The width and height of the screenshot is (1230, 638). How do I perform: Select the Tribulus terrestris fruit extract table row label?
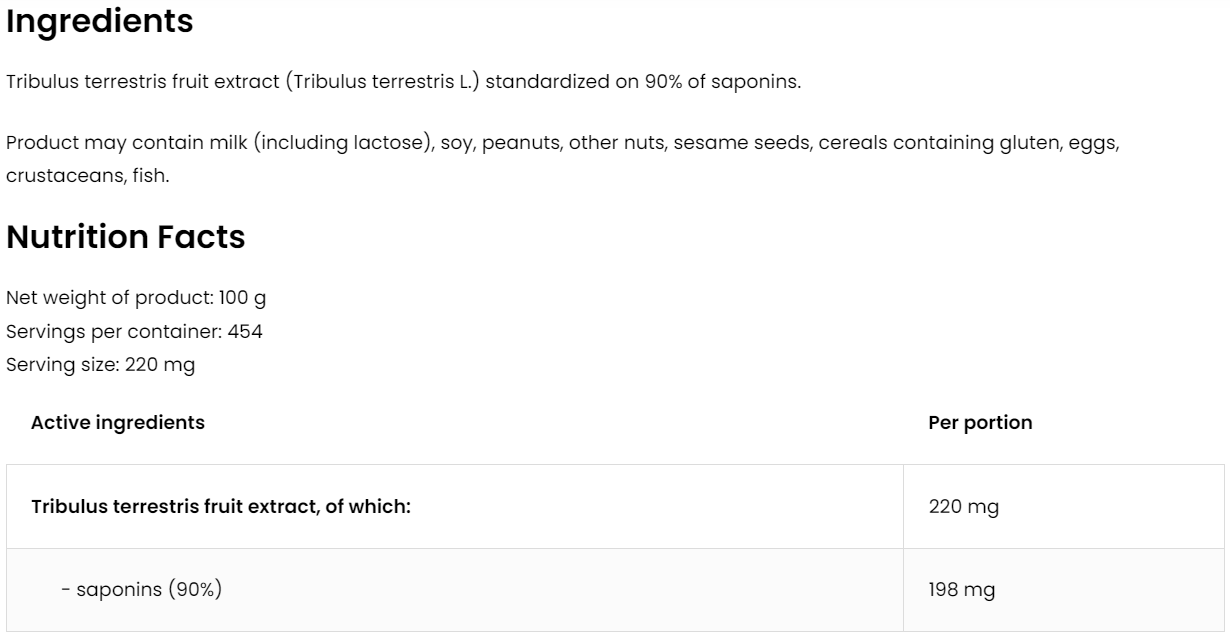221,507
